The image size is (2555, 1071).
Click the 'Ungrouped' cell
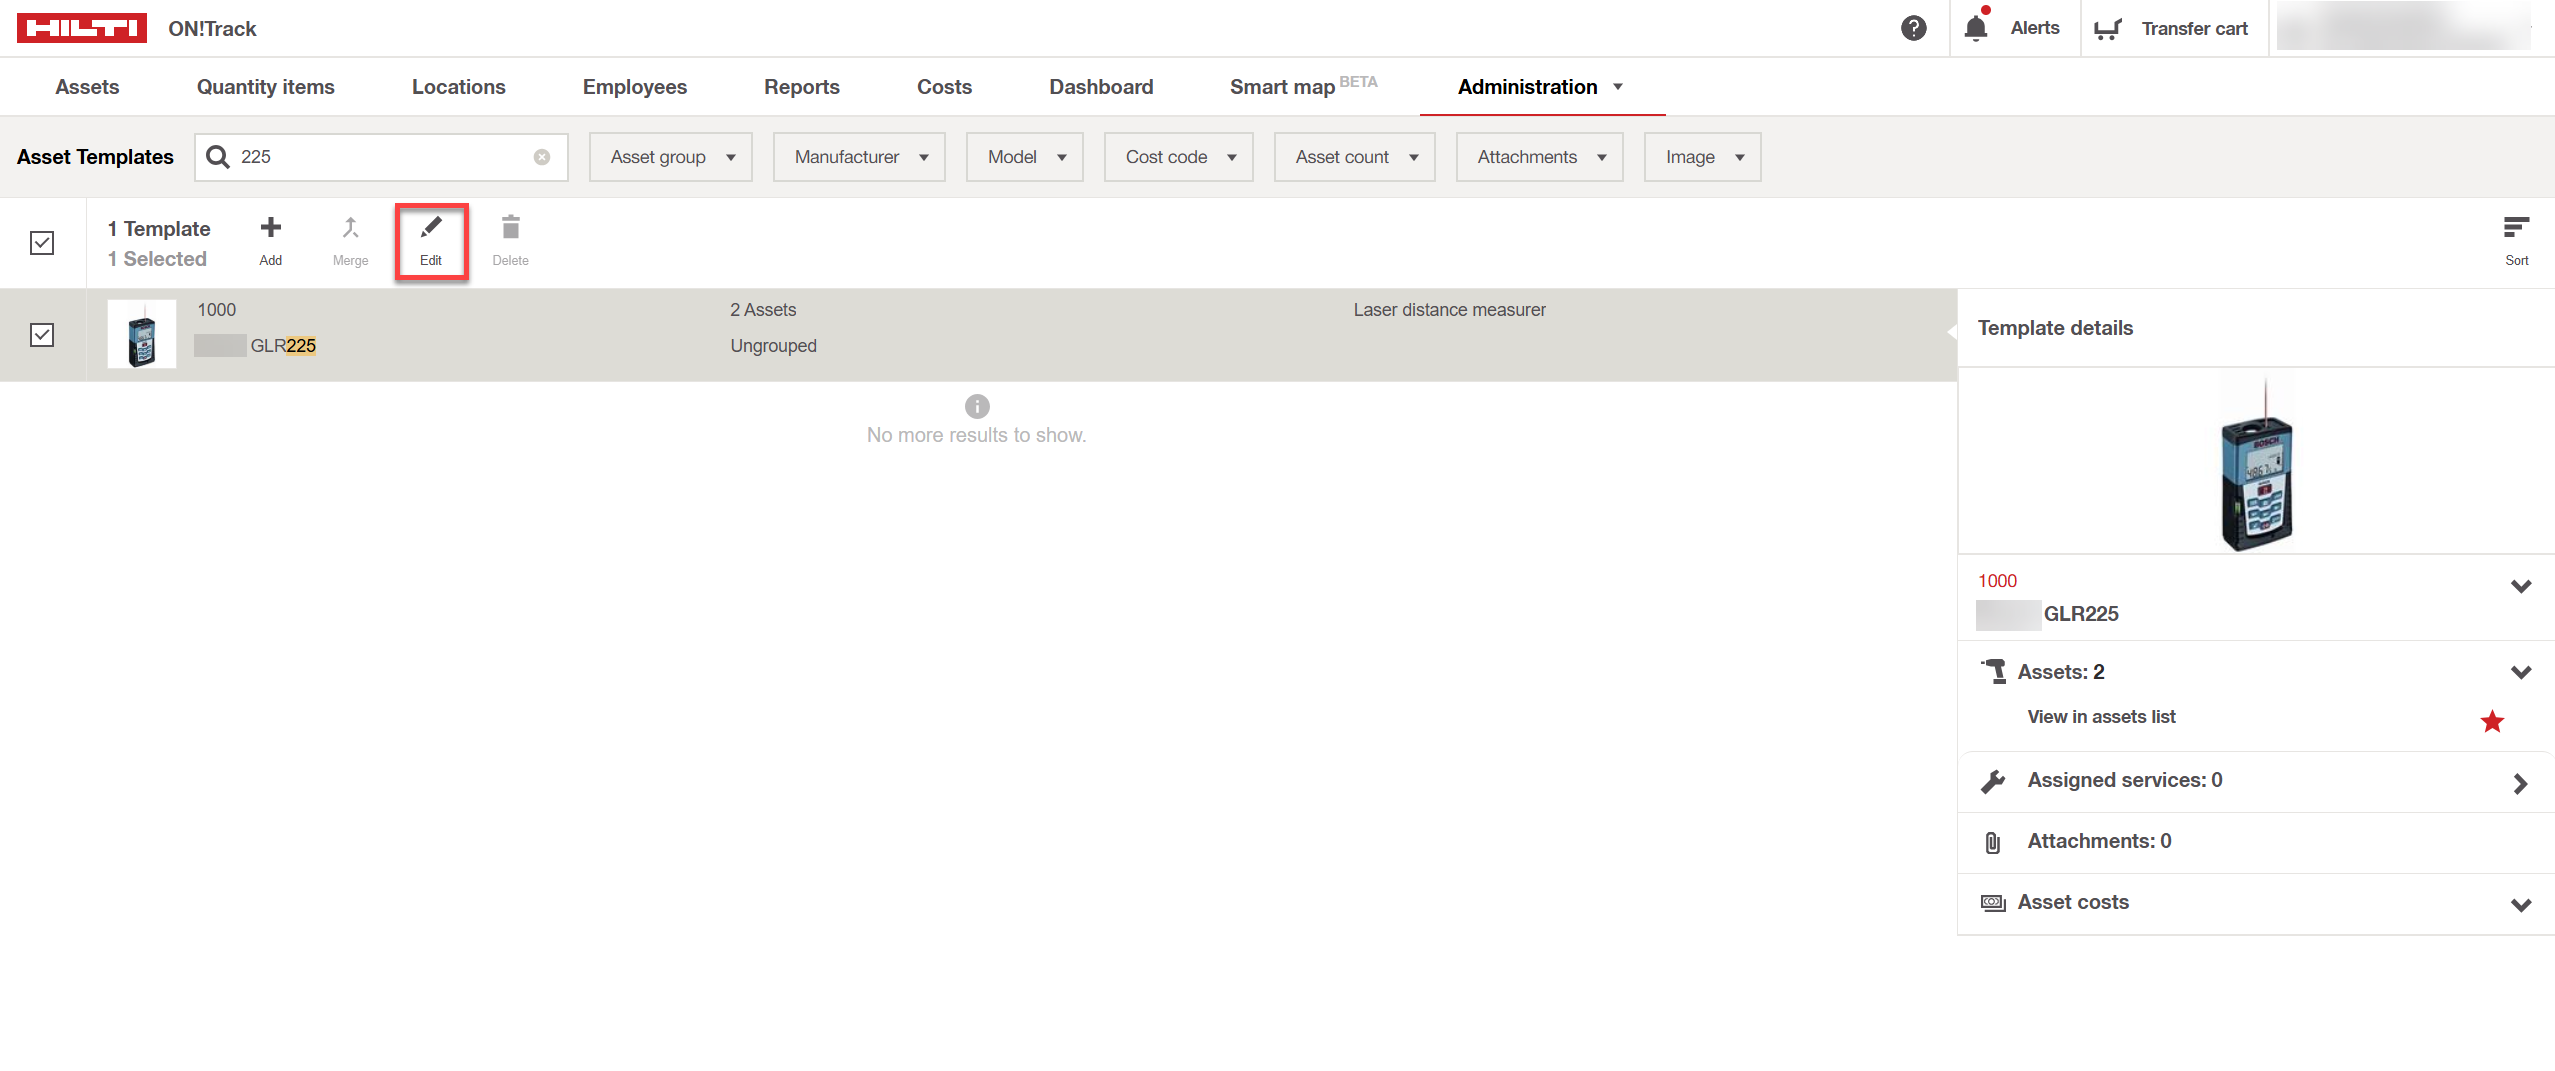[x=773, y=346]
